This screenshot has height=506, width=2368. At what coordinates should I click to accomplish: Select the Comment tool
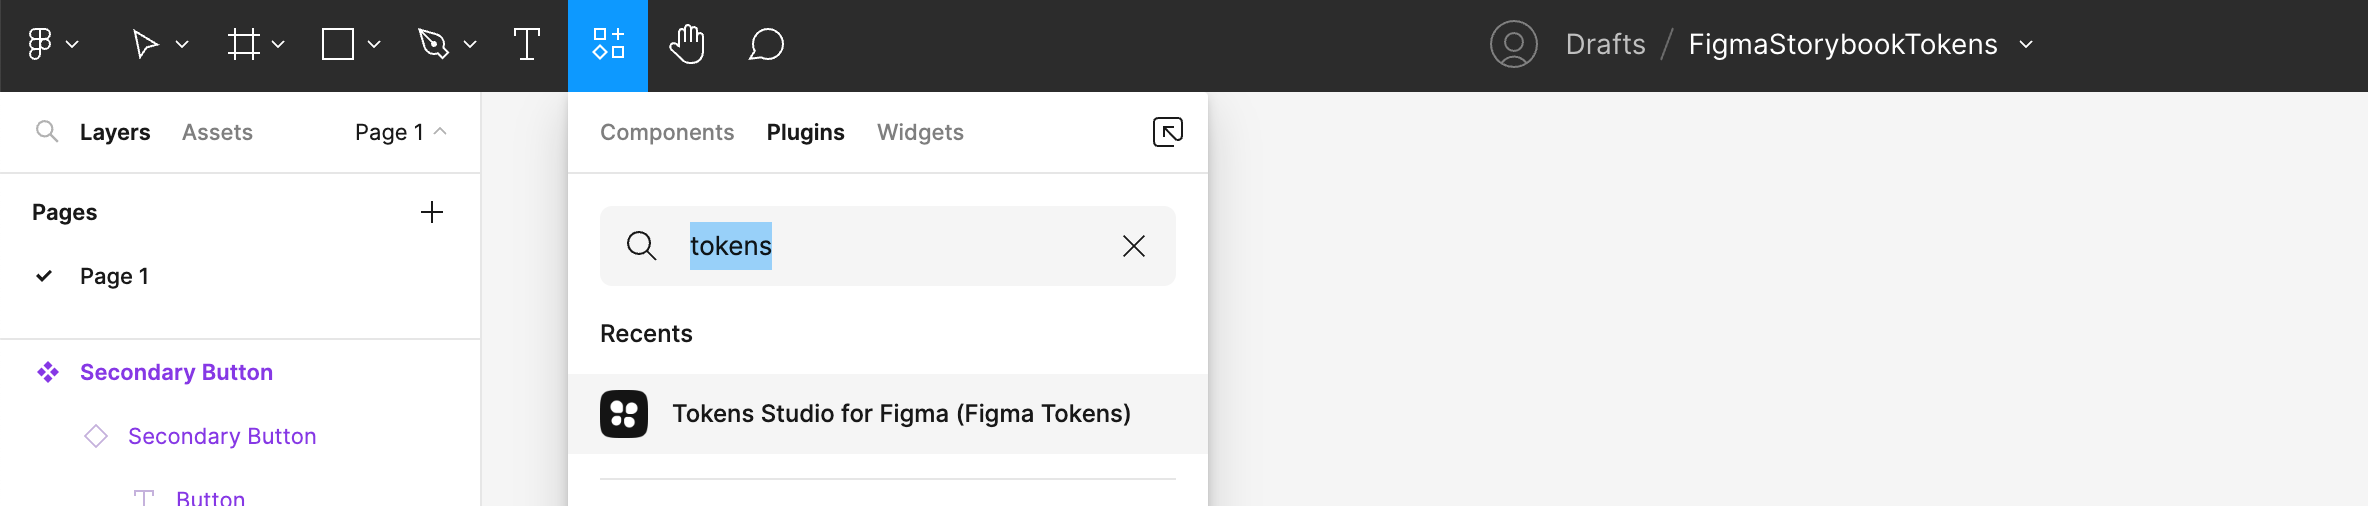tap(766, 44)
